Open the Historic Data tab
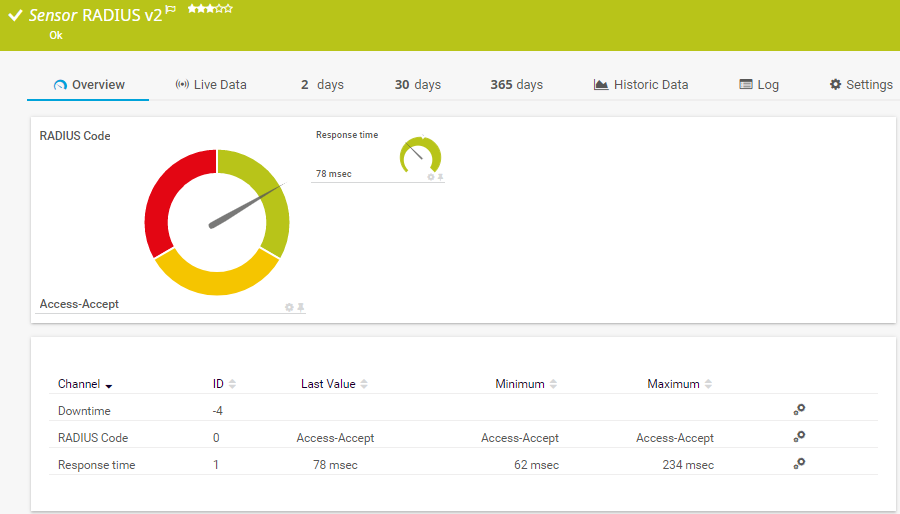900x514 pixels. pos(640,85)
